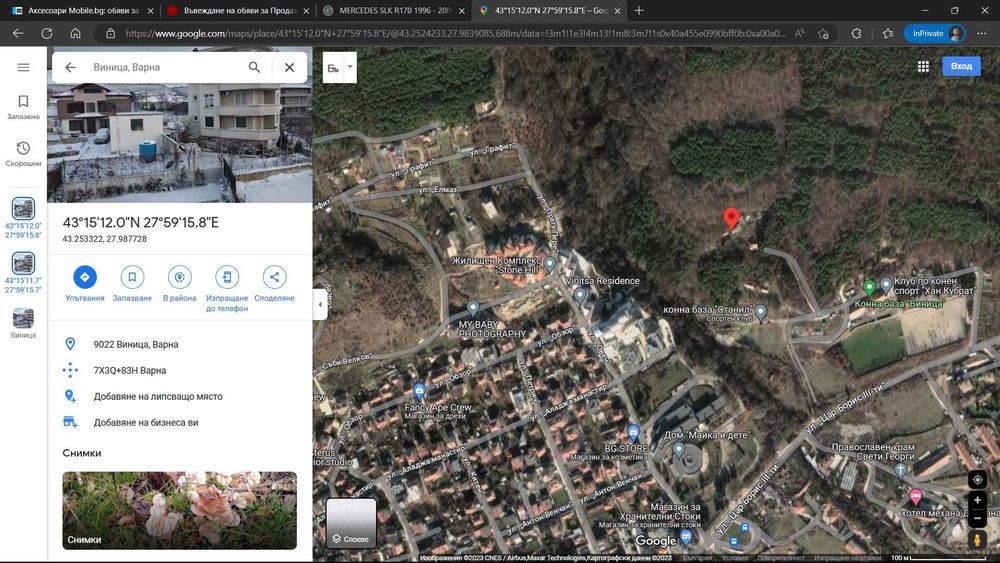
Task: Open the Google apps grid
Action: [923, 66]
